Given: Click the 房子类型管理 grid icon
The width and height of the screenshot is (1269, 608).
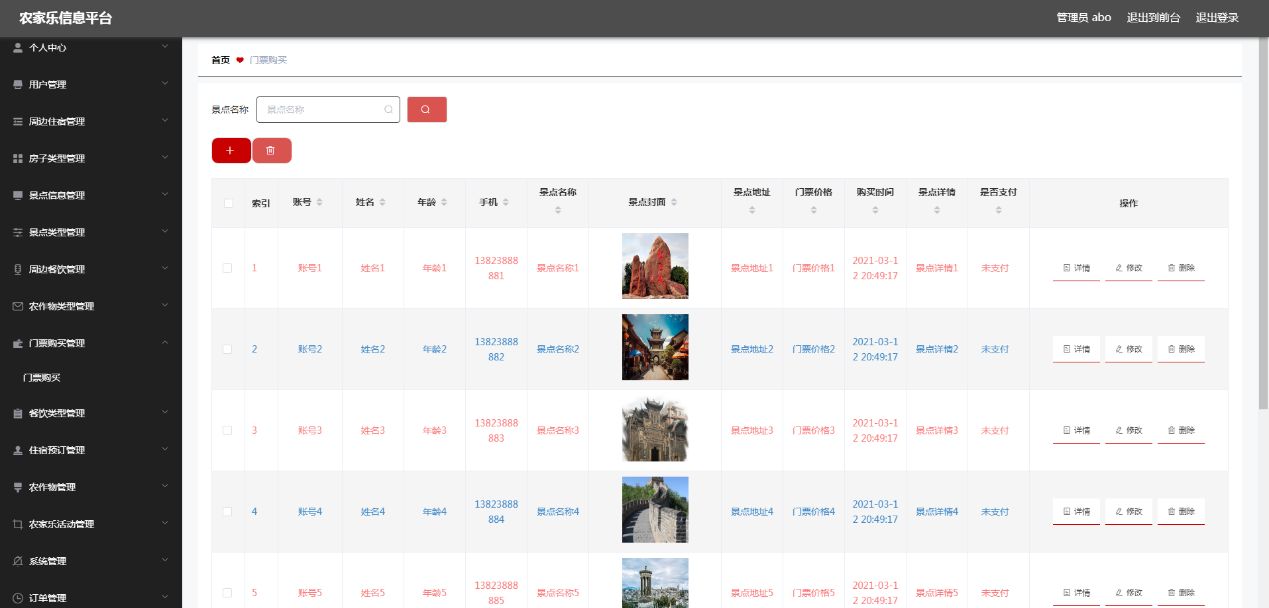Looking at the screenshot, I should 17,158.
